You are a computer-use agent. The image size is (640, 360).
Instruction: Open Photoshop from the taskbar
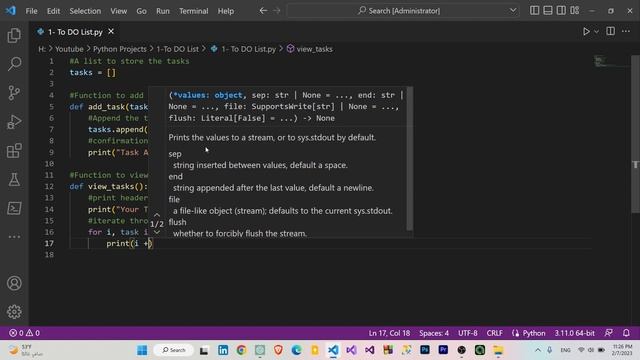pos(425,350)
